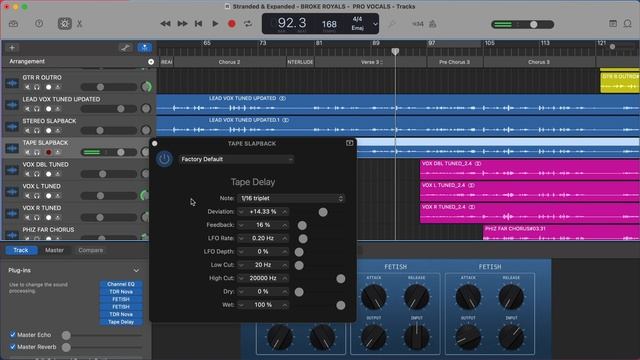
Task: Open the Loop Browser icon
Action: click(628, 24)
